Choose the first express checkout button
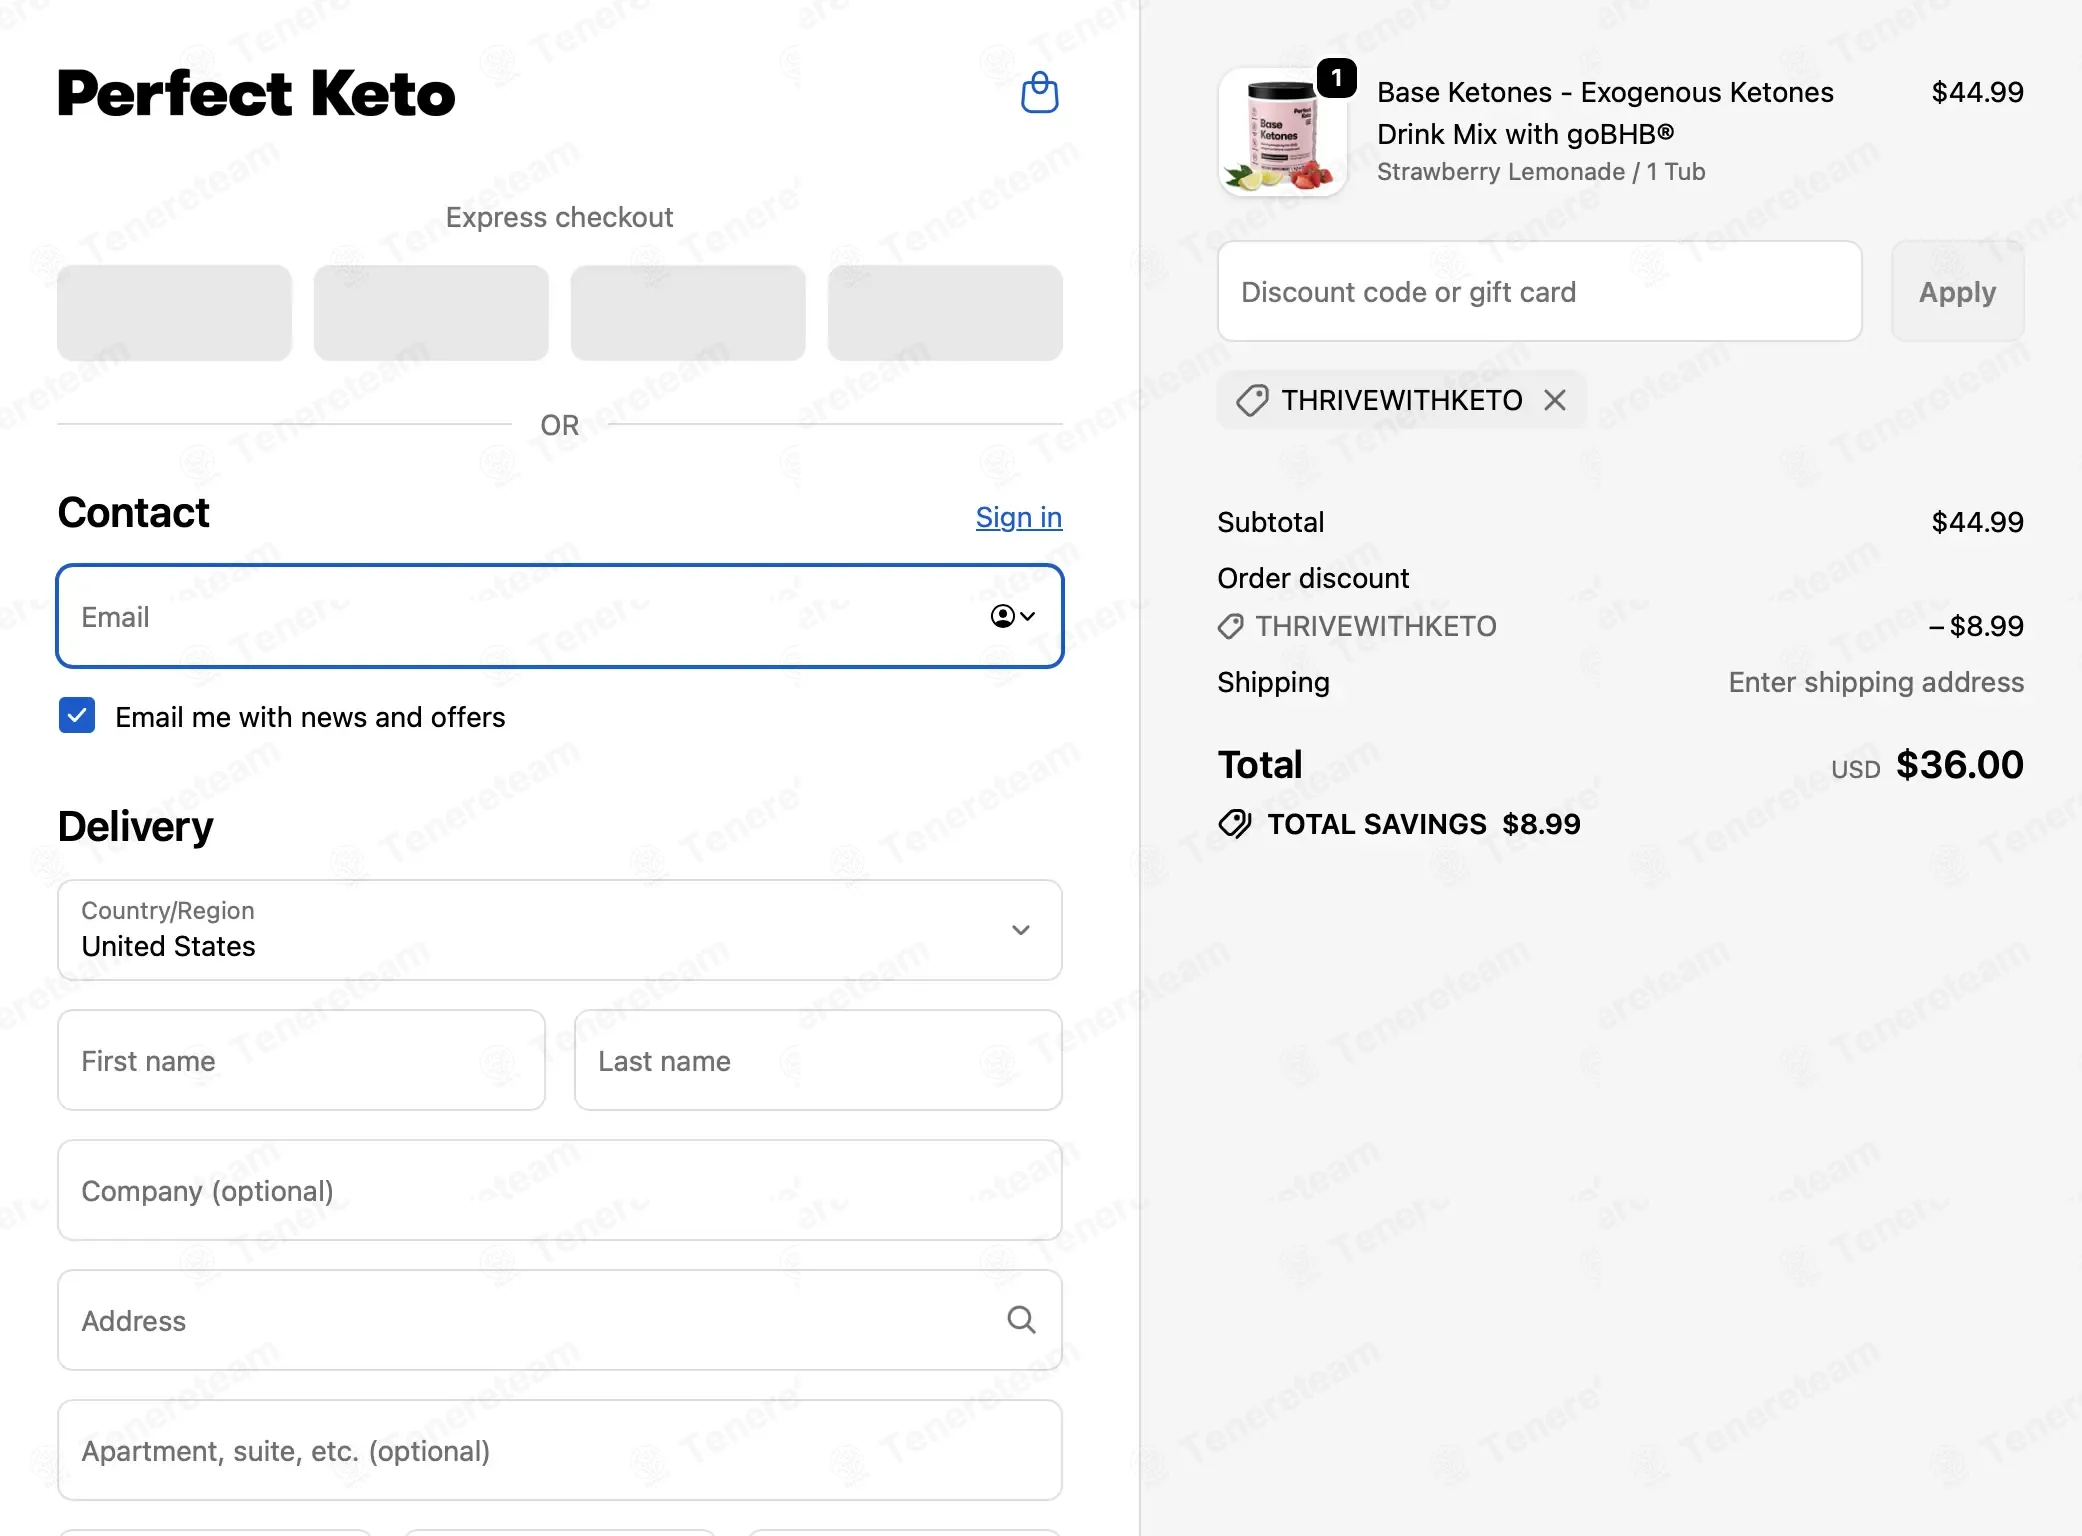The width and height of the screenshot is (2082, 1536). pos(174,313)
